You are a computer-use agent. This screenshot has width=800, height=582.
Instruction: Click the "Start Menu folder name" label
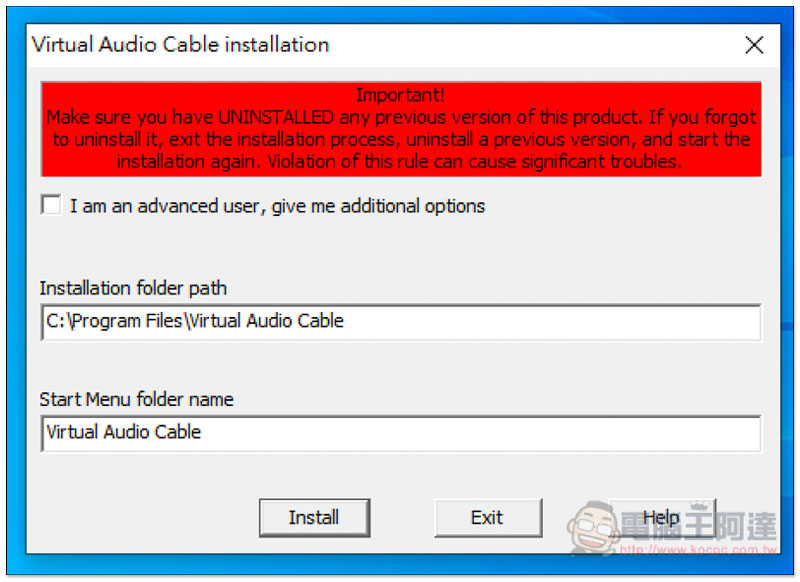coord(137,399)
